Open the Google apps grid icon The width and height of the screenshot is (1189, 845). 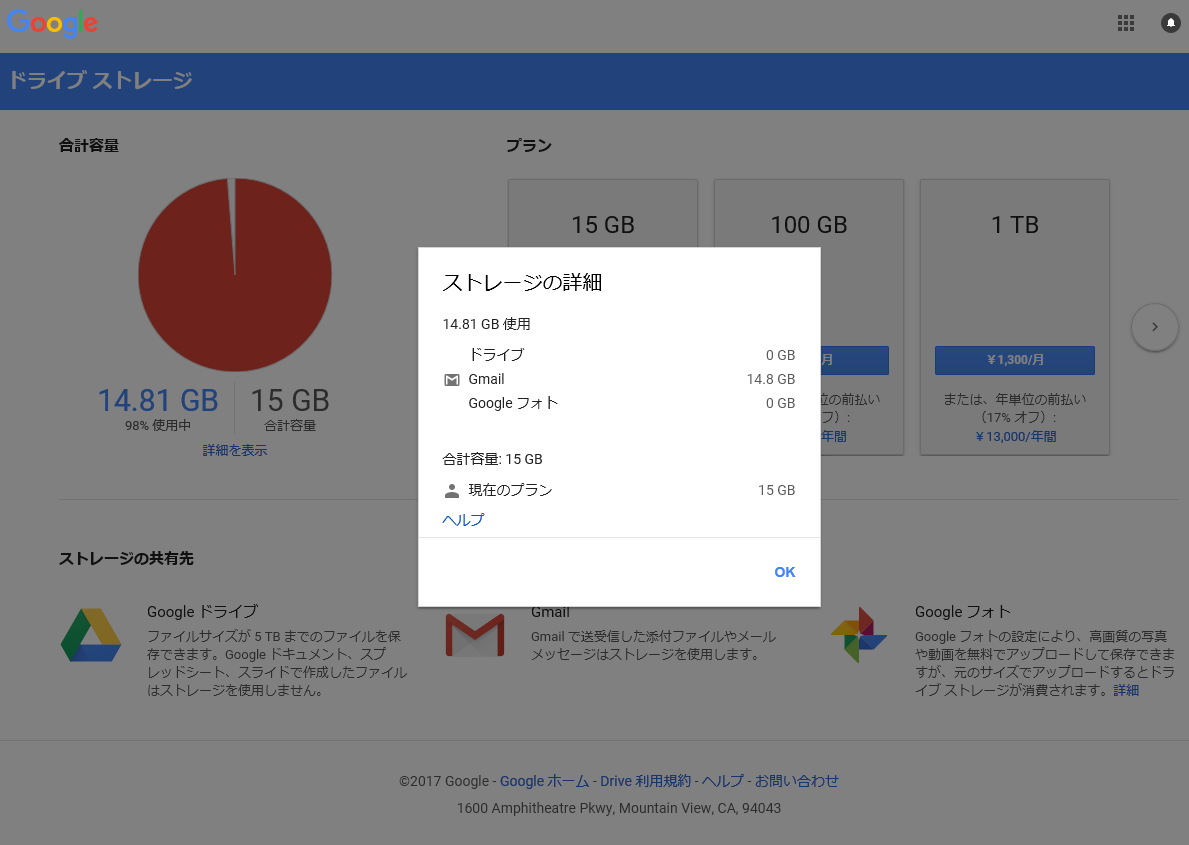click(x=1126, y=24)
